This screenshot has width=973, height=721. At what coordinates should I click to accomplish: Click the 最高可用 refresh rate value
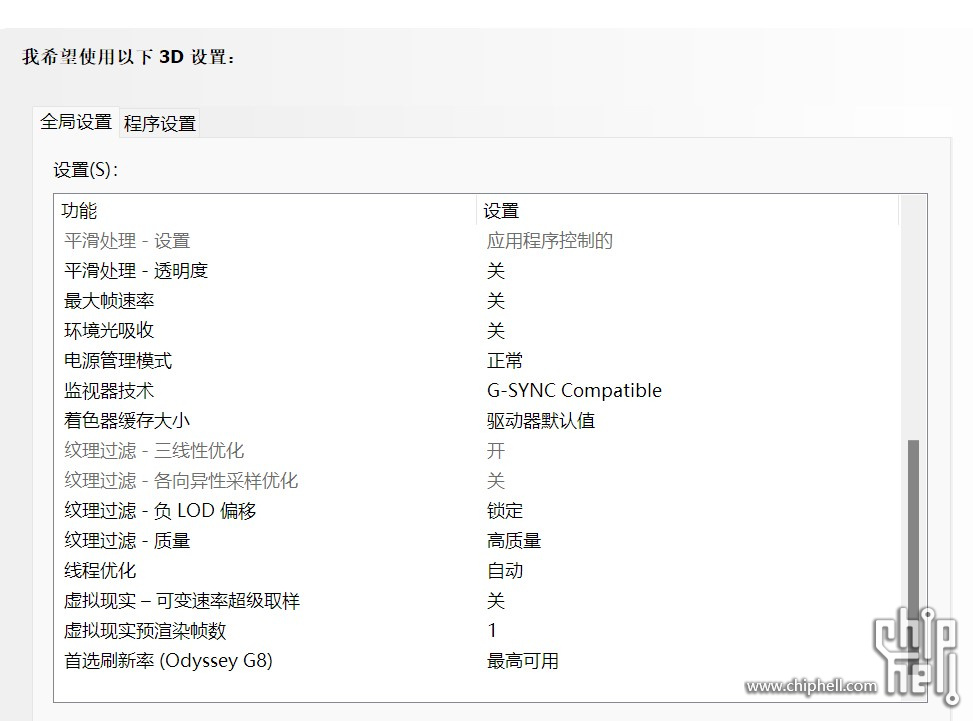[522, 661]
